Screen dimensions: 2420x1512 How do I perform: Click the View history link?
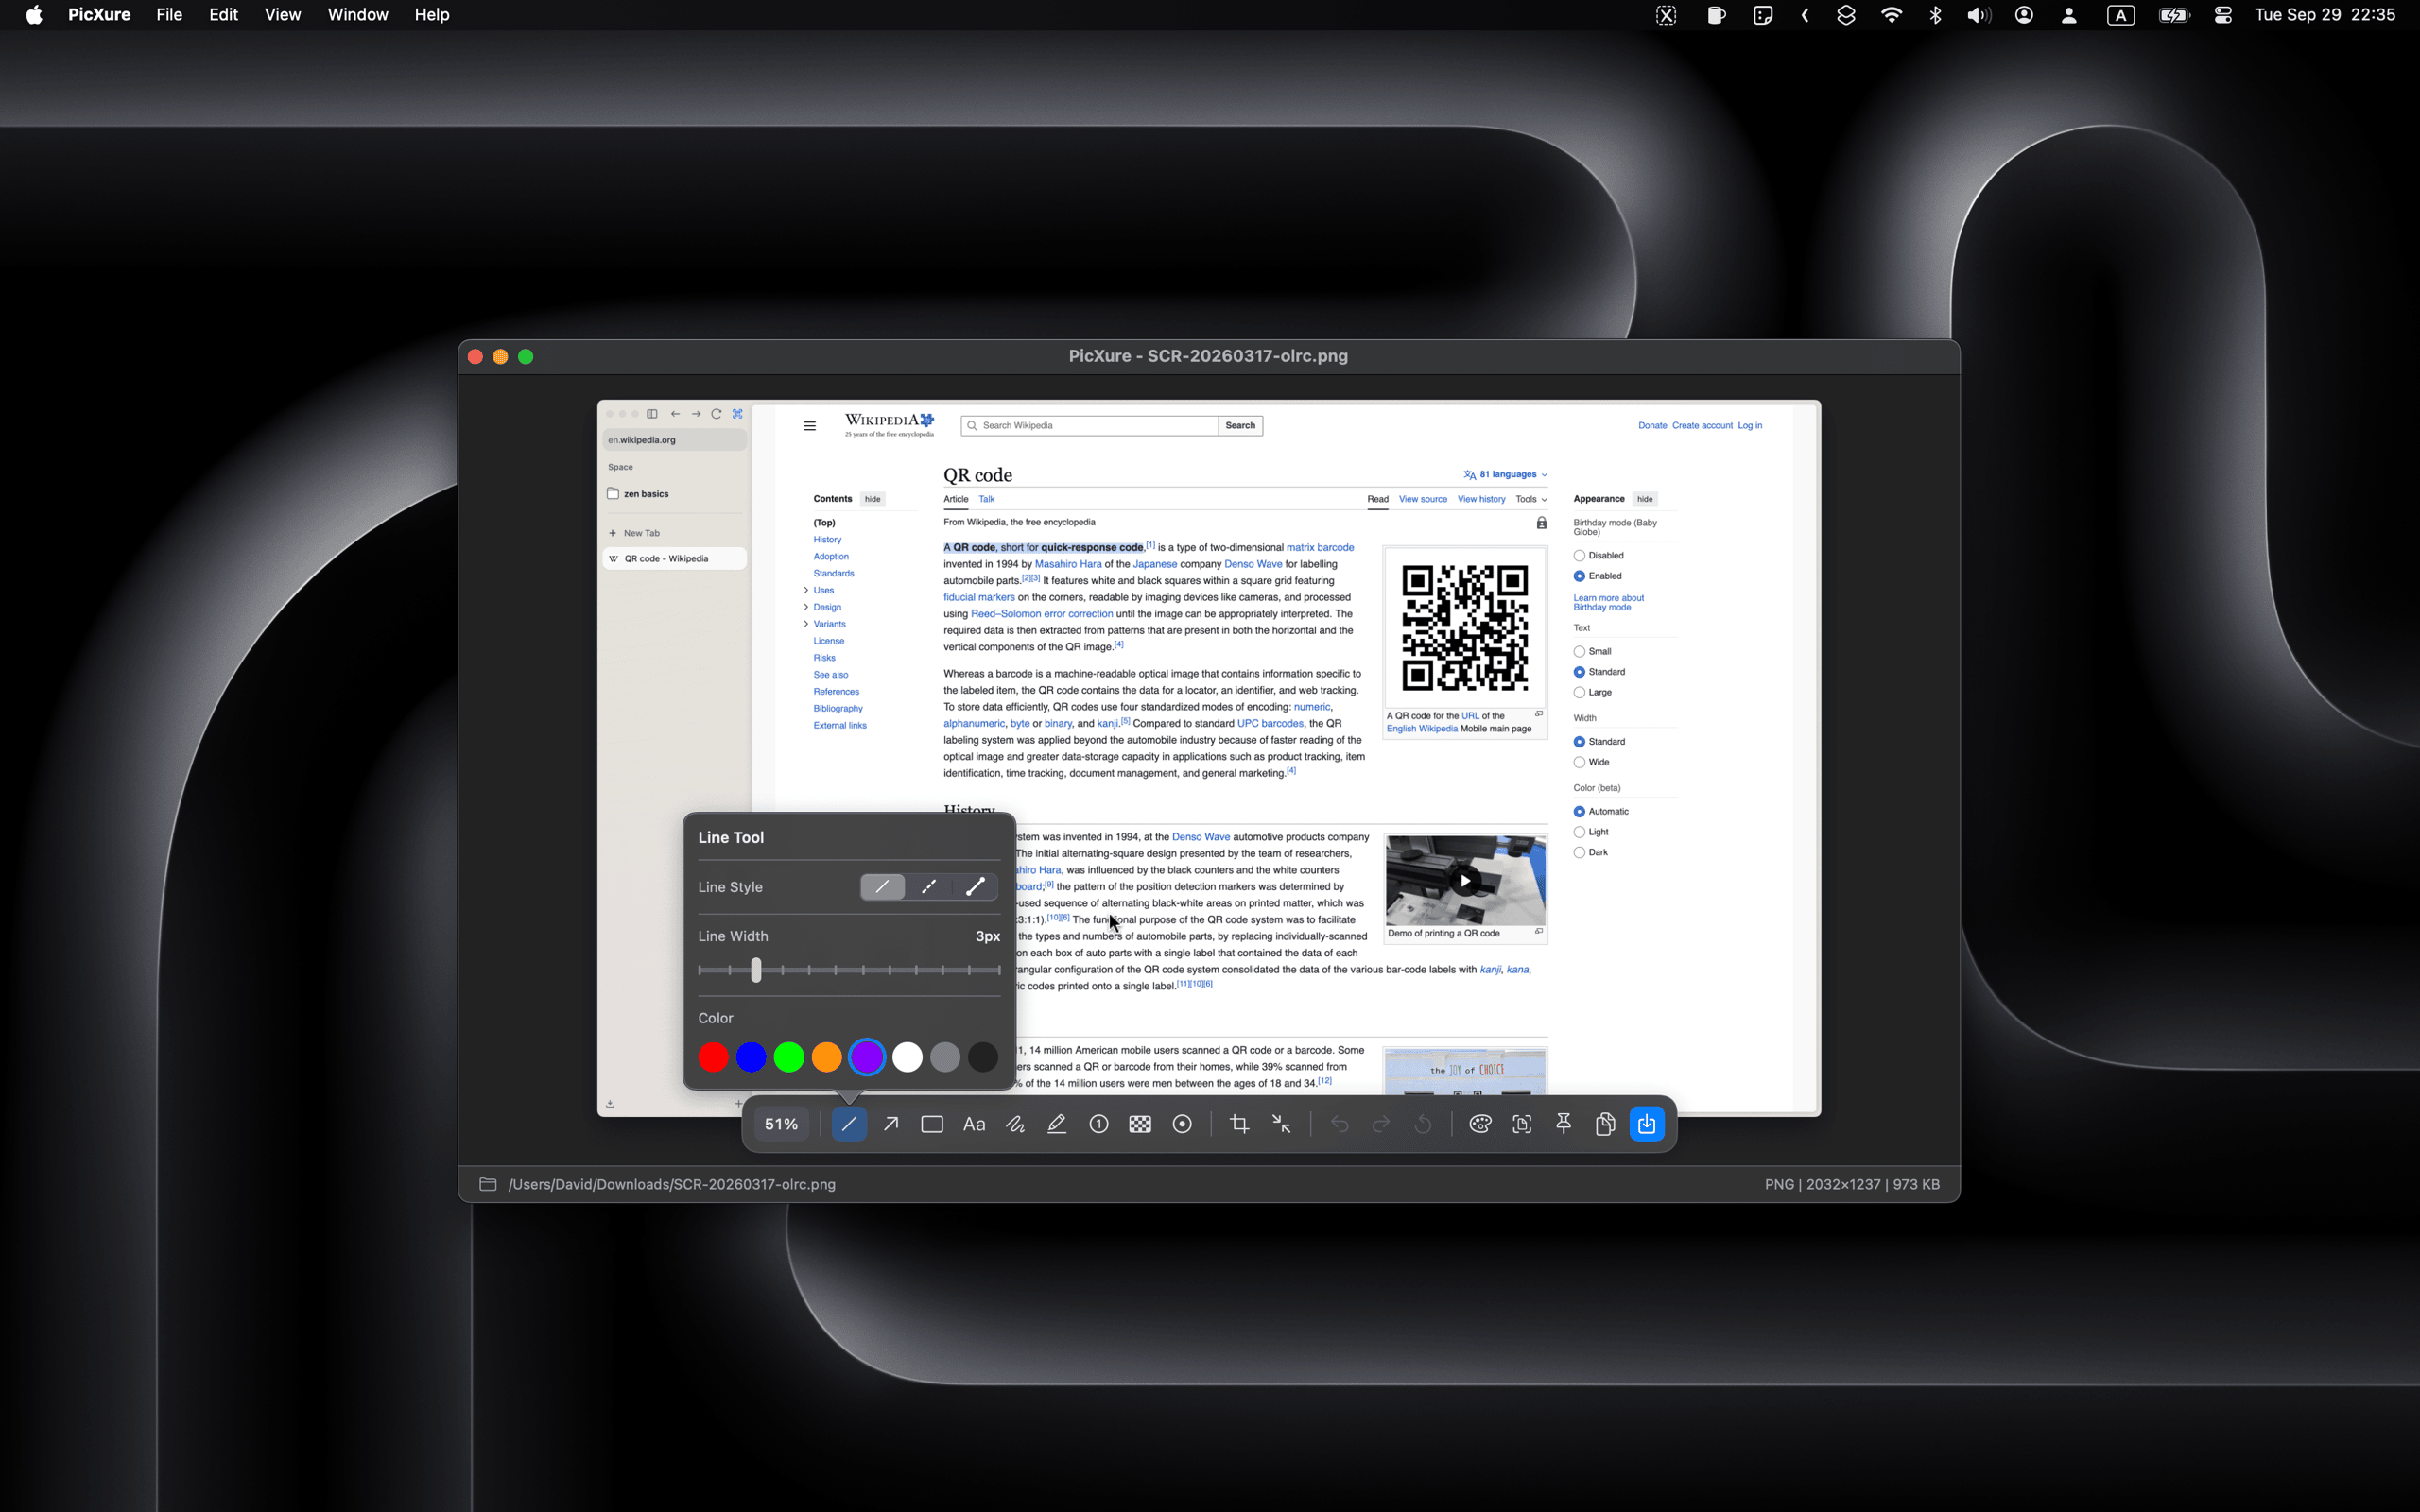[1481, 499]
